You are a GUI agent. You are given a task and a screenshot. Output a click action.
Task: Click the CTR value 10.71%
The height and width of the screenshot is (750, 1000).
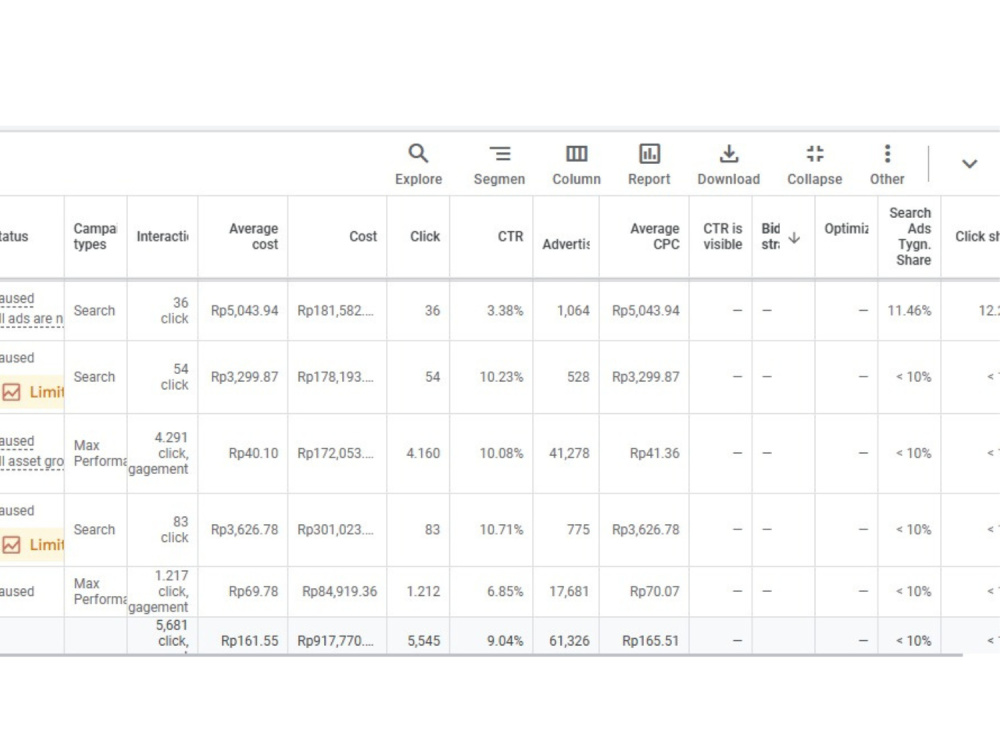pyautogui.click(x=501, y=530)
